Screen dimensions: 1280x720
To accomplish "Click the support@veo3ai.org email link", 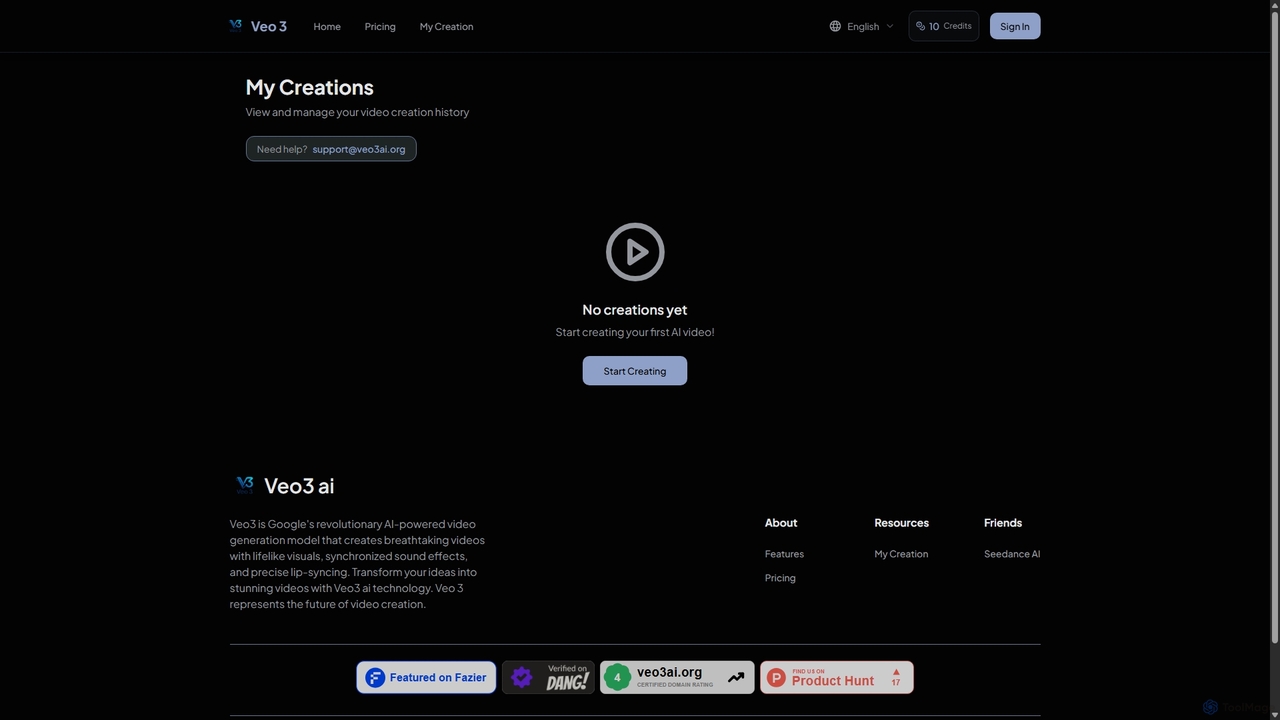I will (x=359, y=149).
